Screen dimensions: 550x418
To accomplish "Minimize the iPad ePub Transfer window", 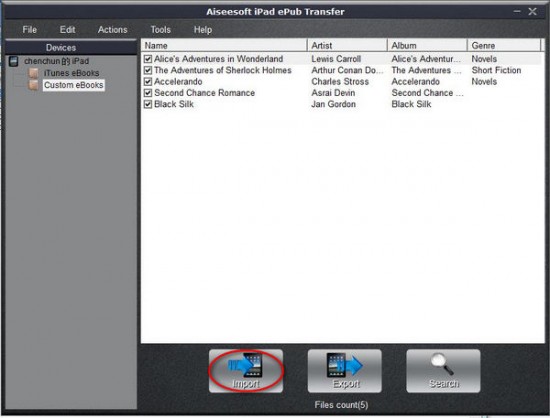I will click(x=517, y=12).
